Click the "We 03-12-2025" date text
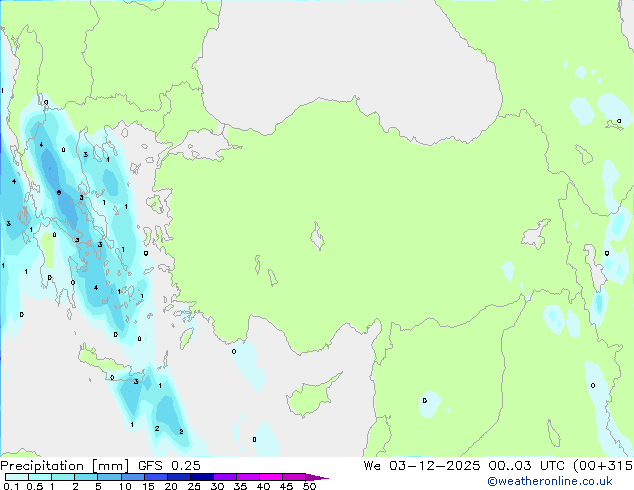The width and height of the screenshot is (634, 490). click(x=422, y=466)
